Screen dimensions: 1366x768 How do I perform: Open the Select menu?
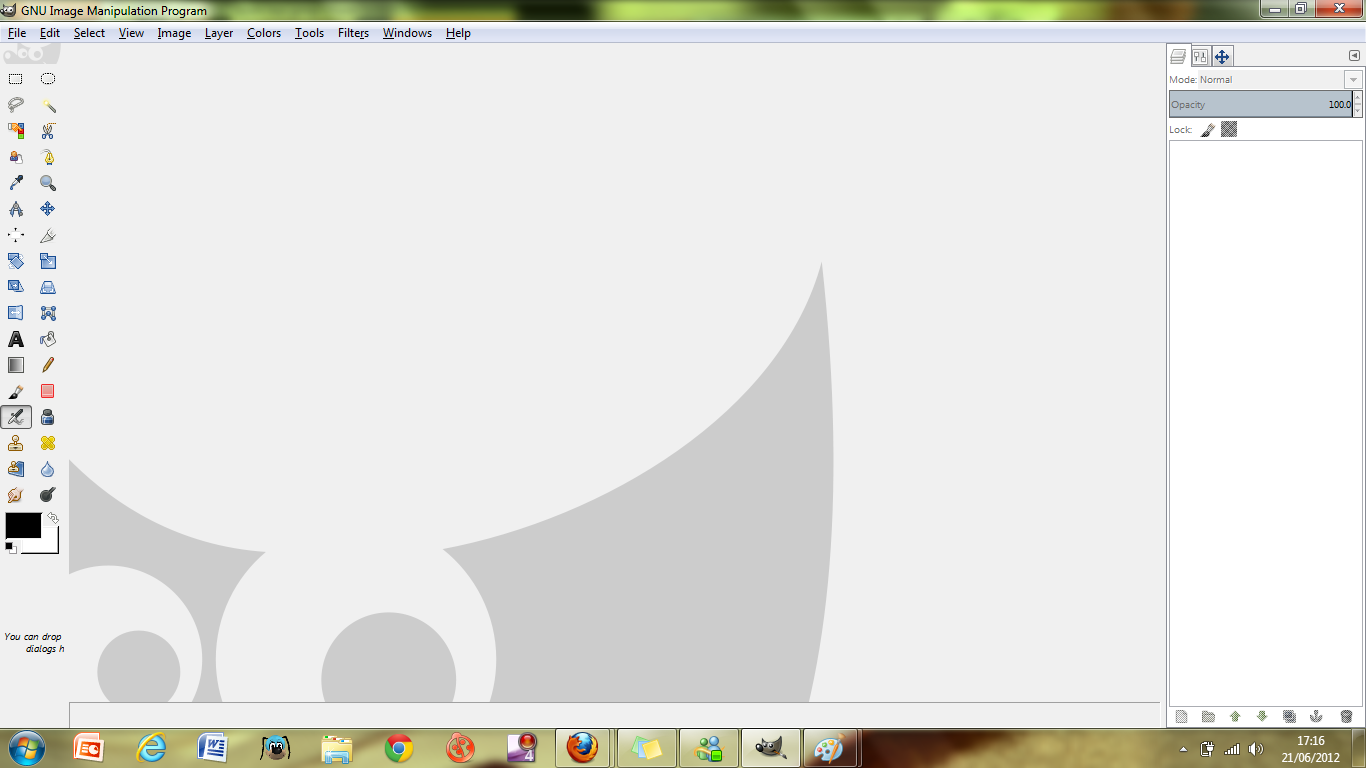click(x=89, y=33)
